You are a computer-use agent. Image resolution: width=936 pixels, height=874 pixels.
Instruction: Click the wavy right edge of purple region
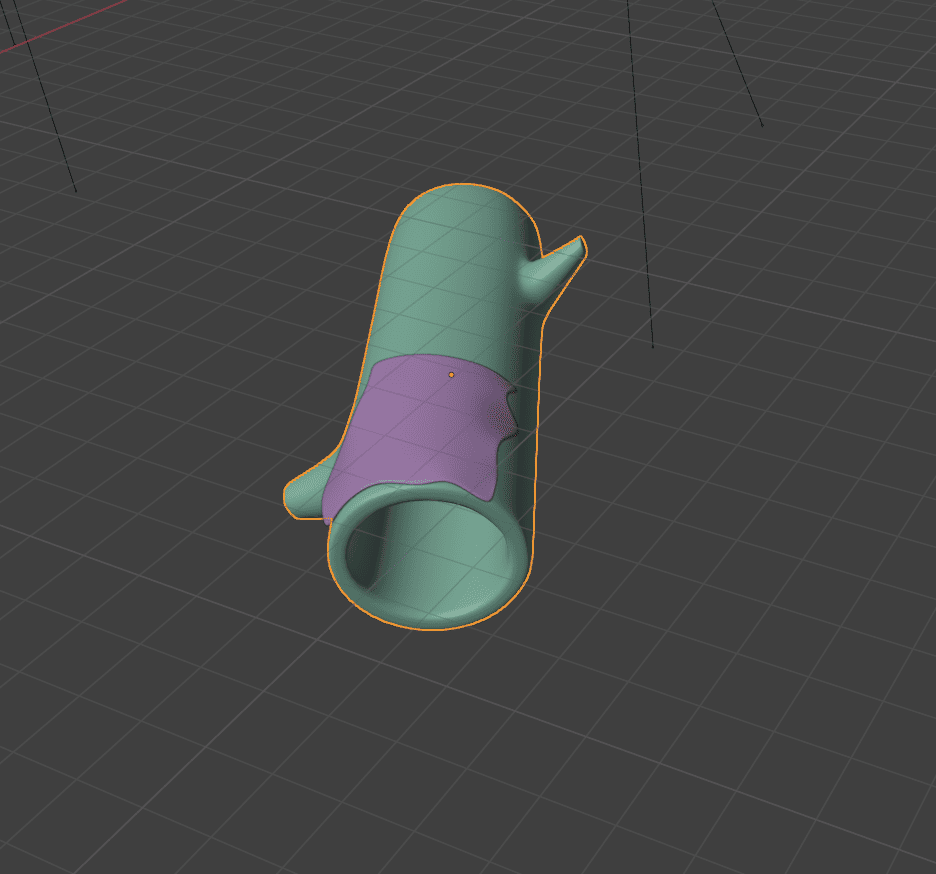(x=505, y=420)
